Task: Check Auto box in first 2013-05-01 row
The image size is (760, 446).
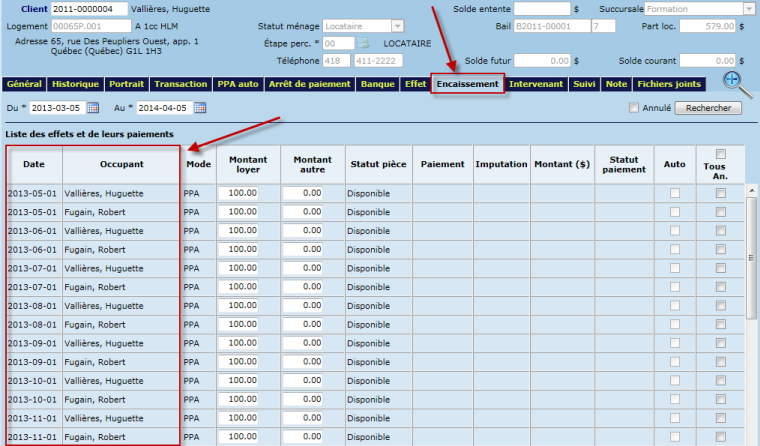Action: click(x=675, y=193)
